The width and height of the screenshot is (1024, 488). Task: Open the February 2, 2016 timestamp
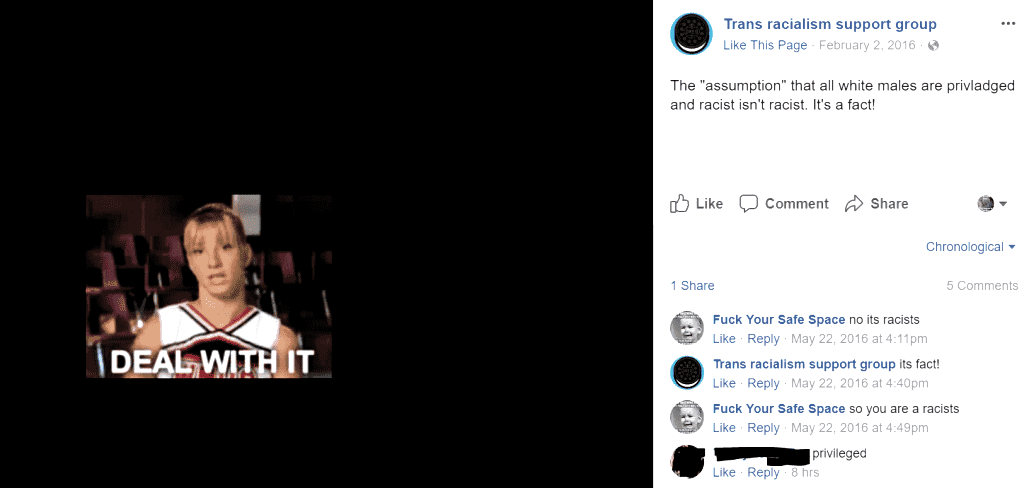coord(867,45)
